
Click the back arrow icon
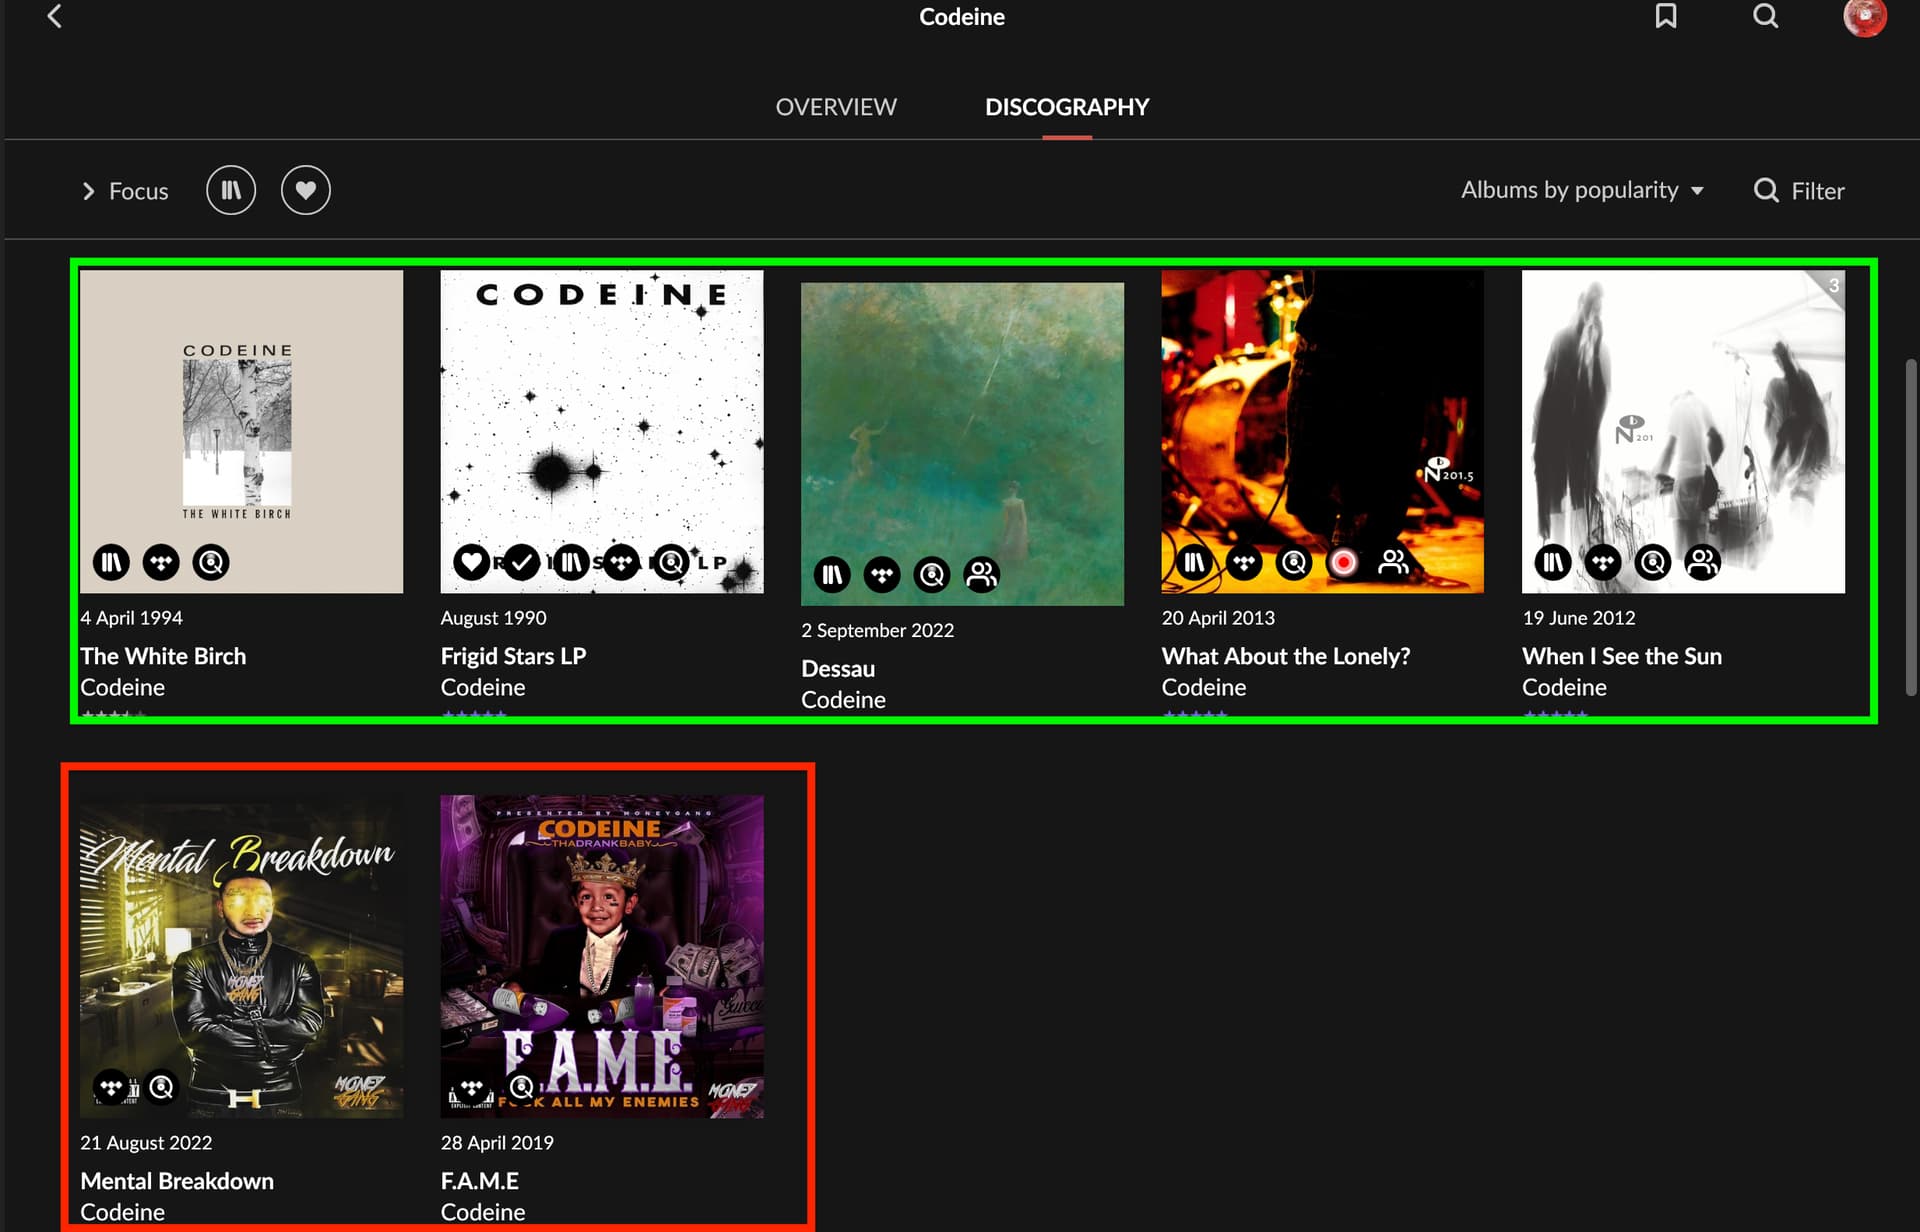click(55, 16)
